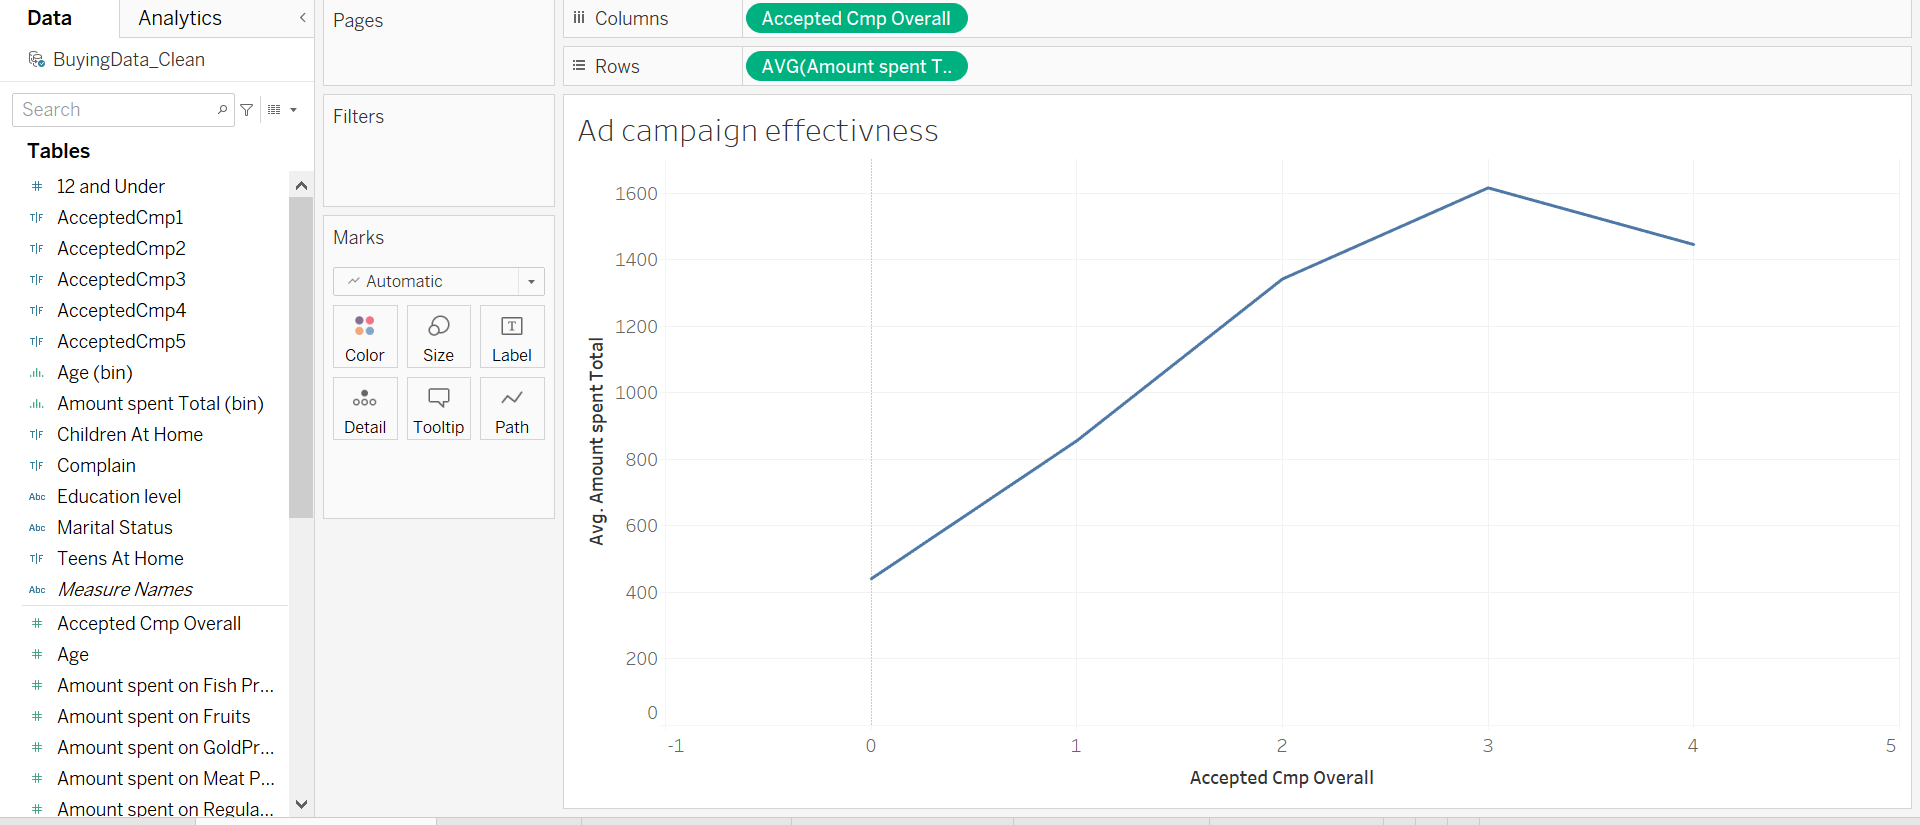This screenshot has width=1920, height=825.
Task: Click the Avg. Amount spent Total axis title
Action: coord(597,442)
